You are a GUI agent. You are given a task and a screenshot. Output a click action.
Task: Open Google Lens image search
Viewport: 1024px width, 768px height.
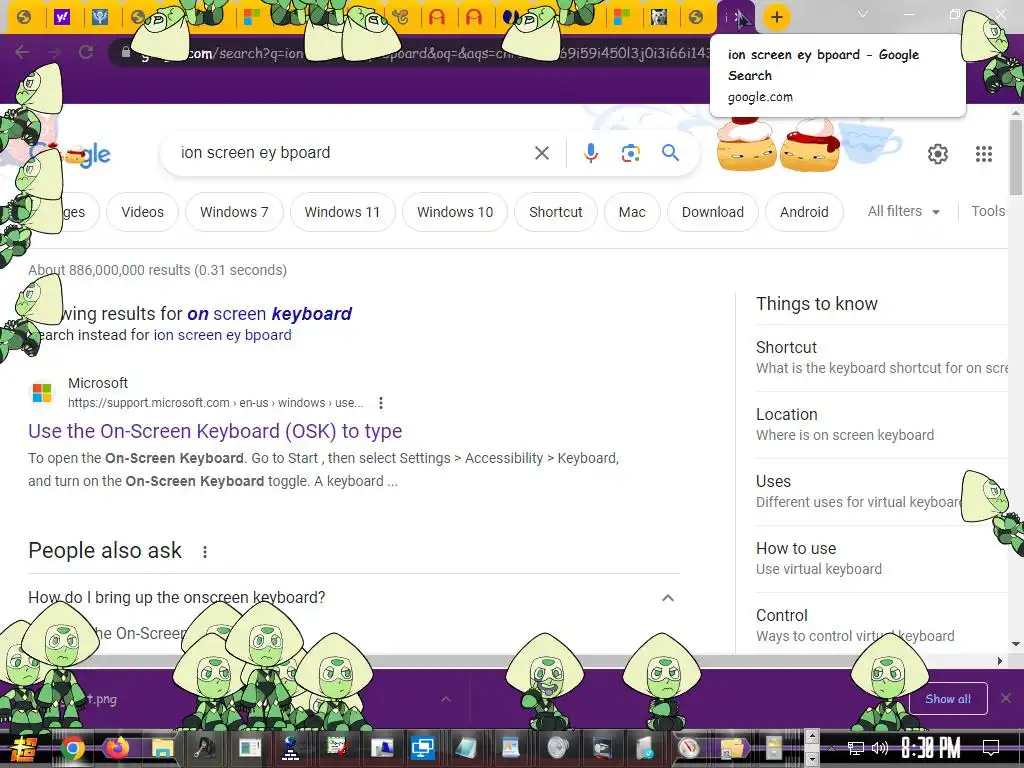pyautogui.click(x=630, y=153)
